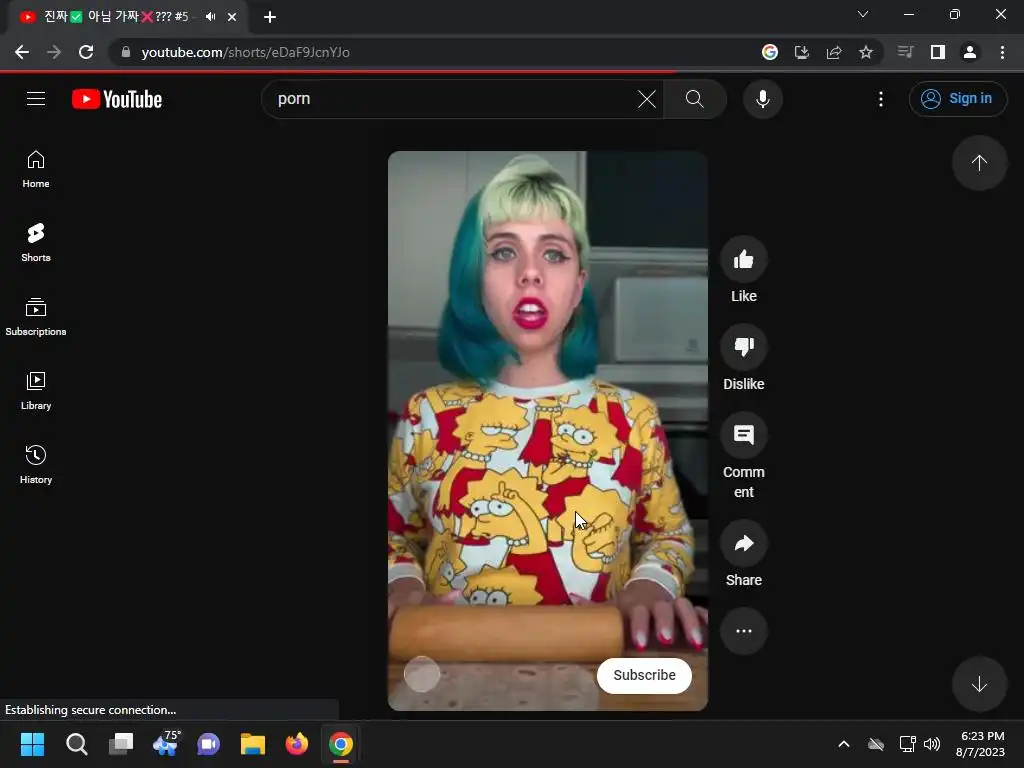Install app icon in address bar
Viewport: 1024px width, 768px height.
802,52
